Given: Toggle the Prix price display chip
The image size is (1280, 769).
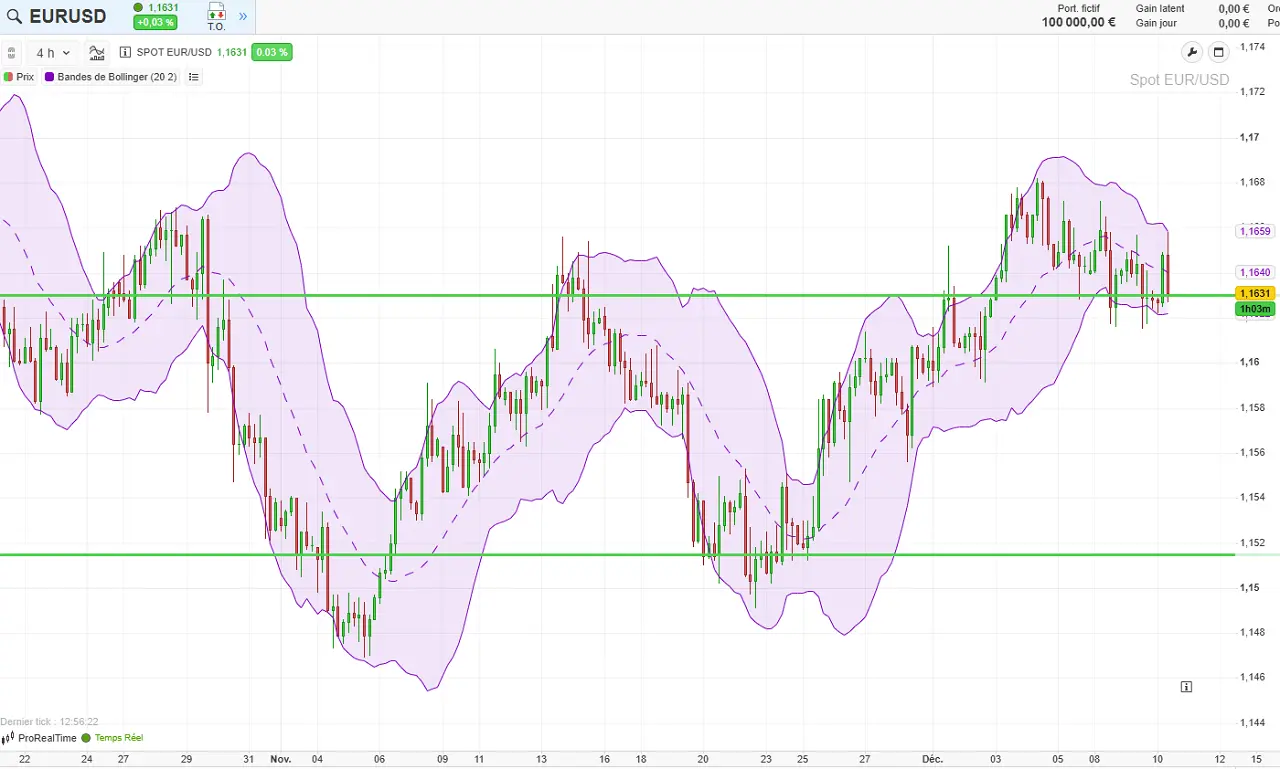Looking at the screenshot, I should click(20, 77).
